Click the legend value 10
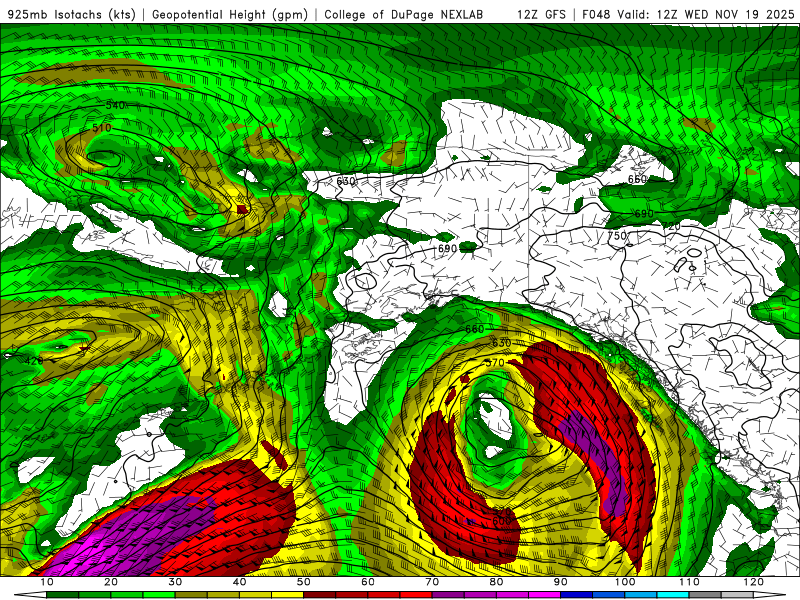This screenshot has height=600, width=800. click(46, 582)
